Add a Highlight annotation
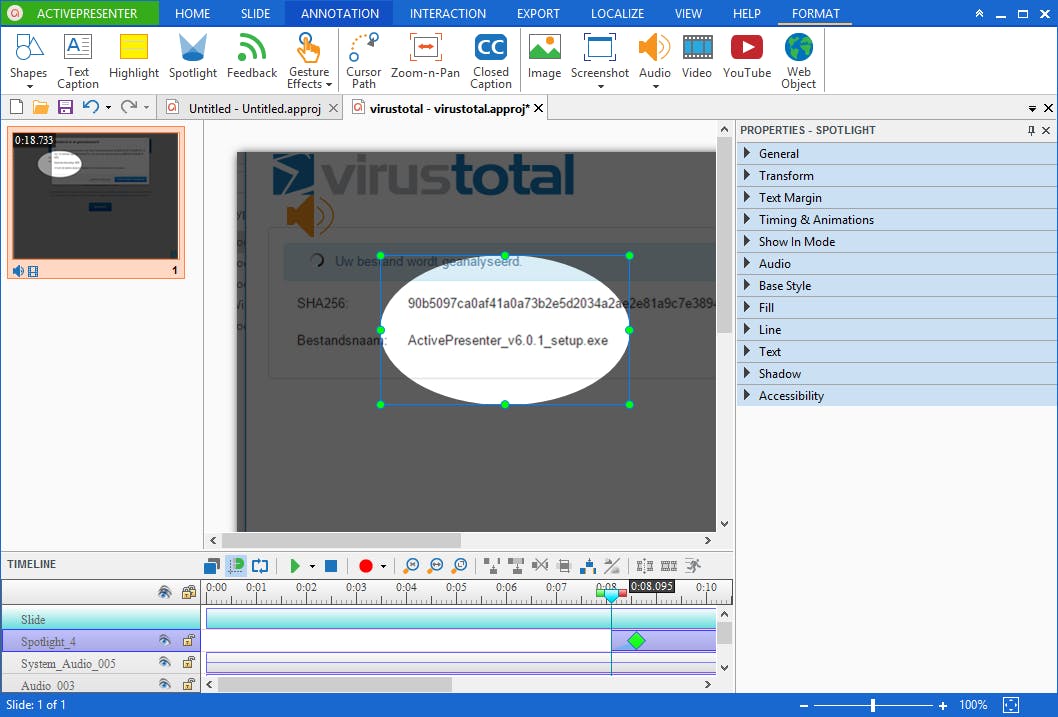Image resolution: width=1058 pixels, height=717 pixels. tap(134, 56)
